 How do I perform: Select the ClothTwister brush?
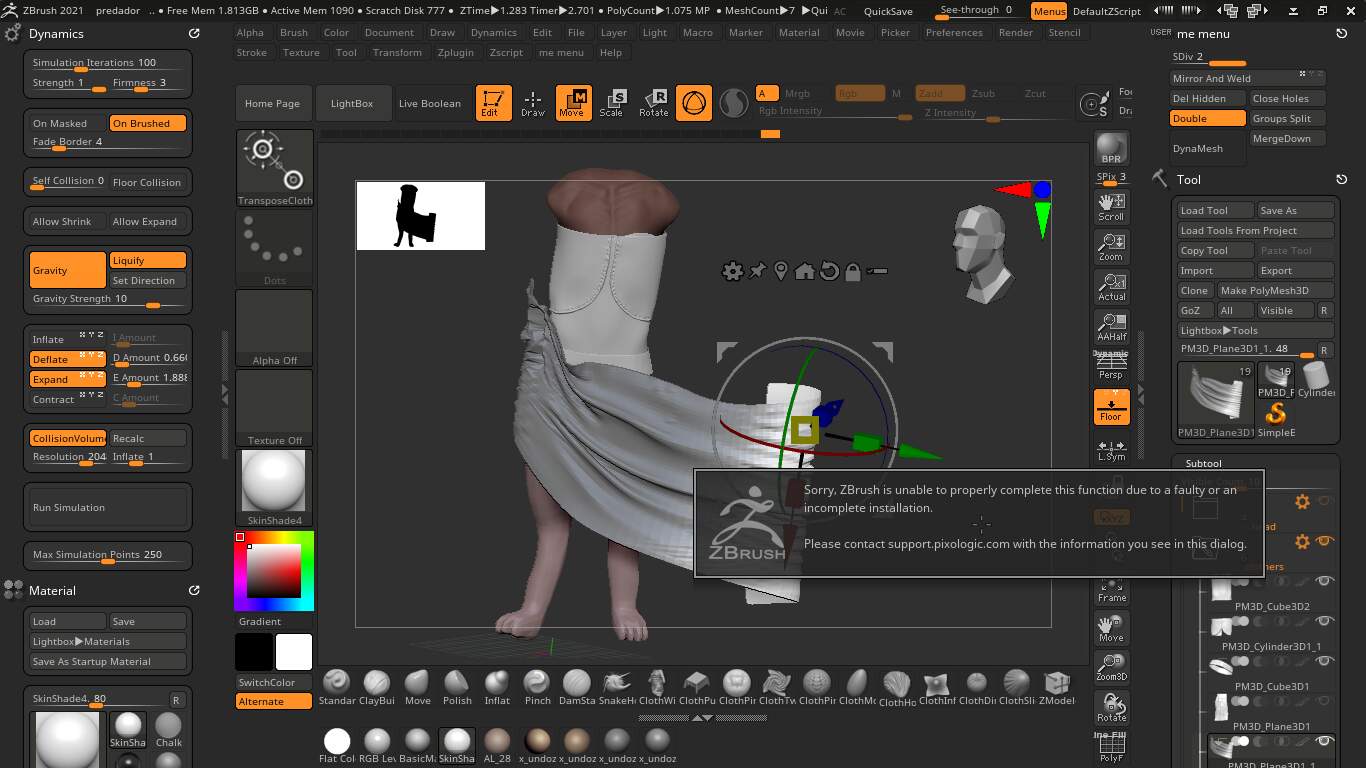777,688
